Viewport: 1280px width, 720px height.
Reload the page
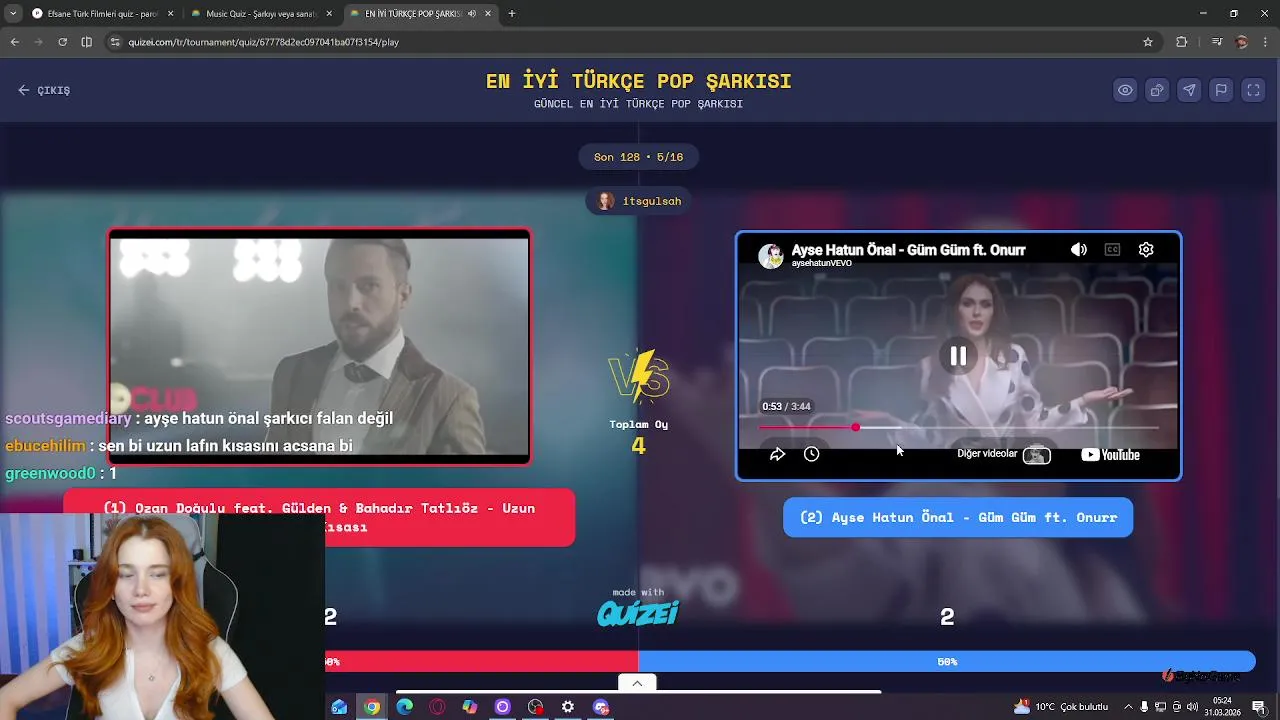62,42
